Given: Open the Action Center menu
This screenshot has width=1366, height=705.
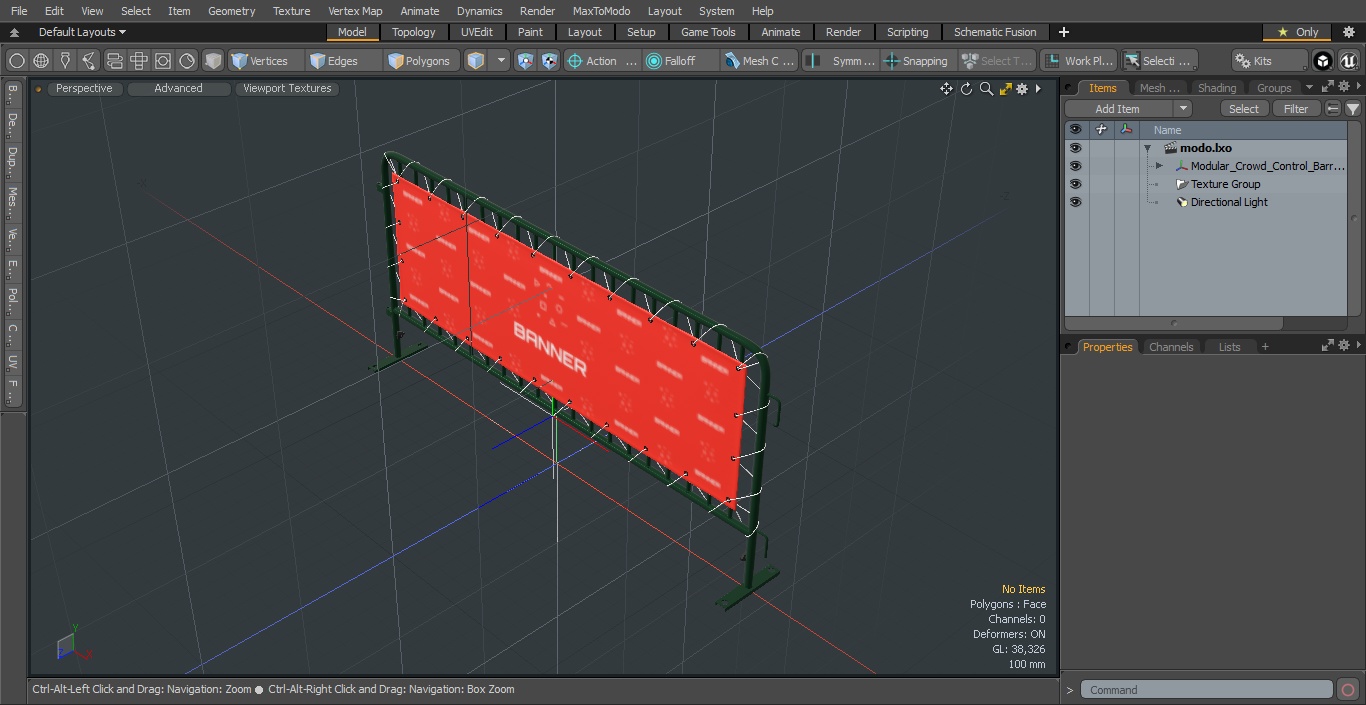Looking at the screenshot, I should point(602,61).
